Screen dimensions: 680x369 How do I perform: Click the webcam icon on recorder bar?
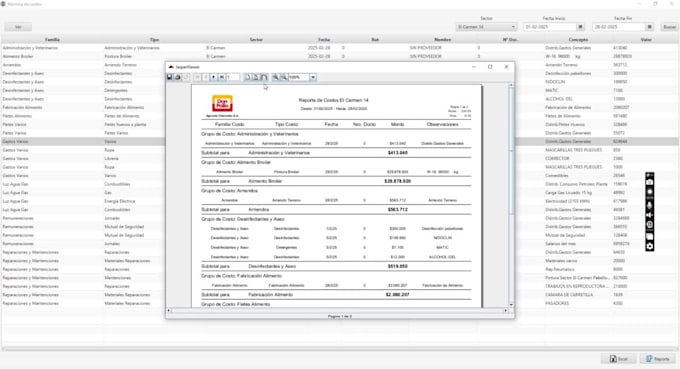(x=650, y=225)
